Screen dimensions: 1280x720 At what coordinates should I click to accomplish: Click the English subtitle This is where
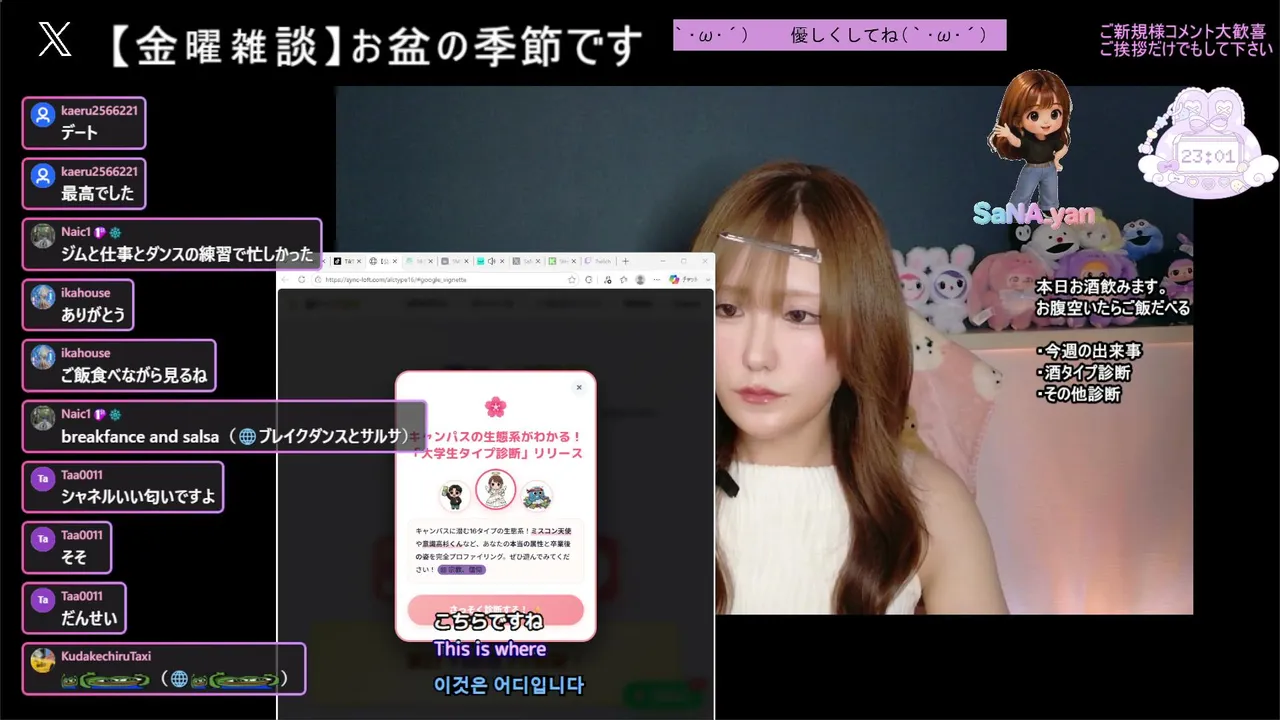[490, 649]
